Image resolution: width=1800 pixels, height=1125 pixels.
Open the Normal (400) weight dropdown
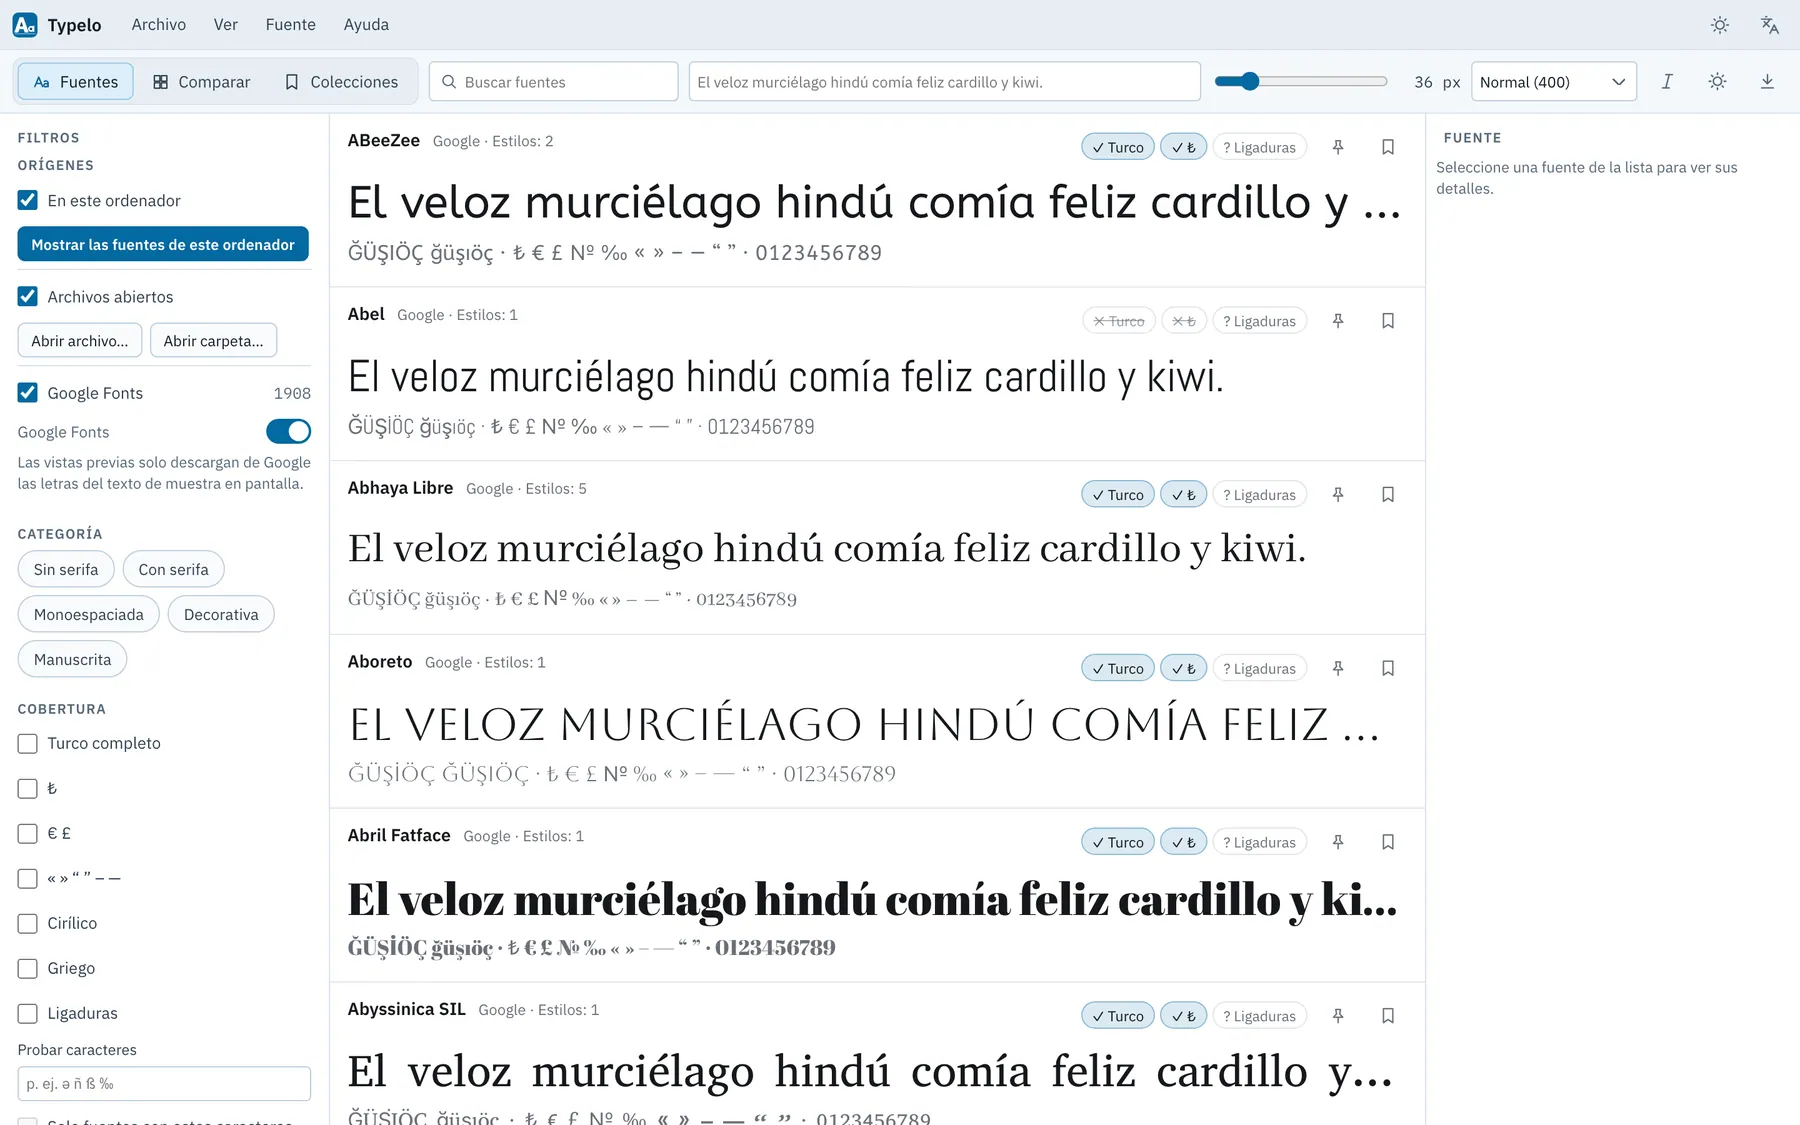tap(1553, 82)
